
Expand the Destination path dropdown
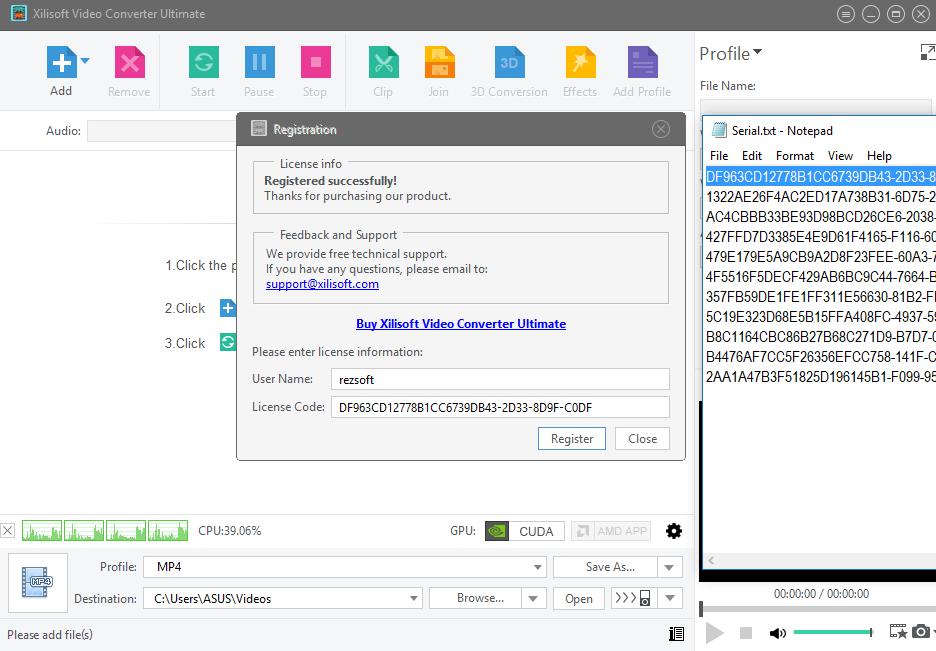click(413, 598)
